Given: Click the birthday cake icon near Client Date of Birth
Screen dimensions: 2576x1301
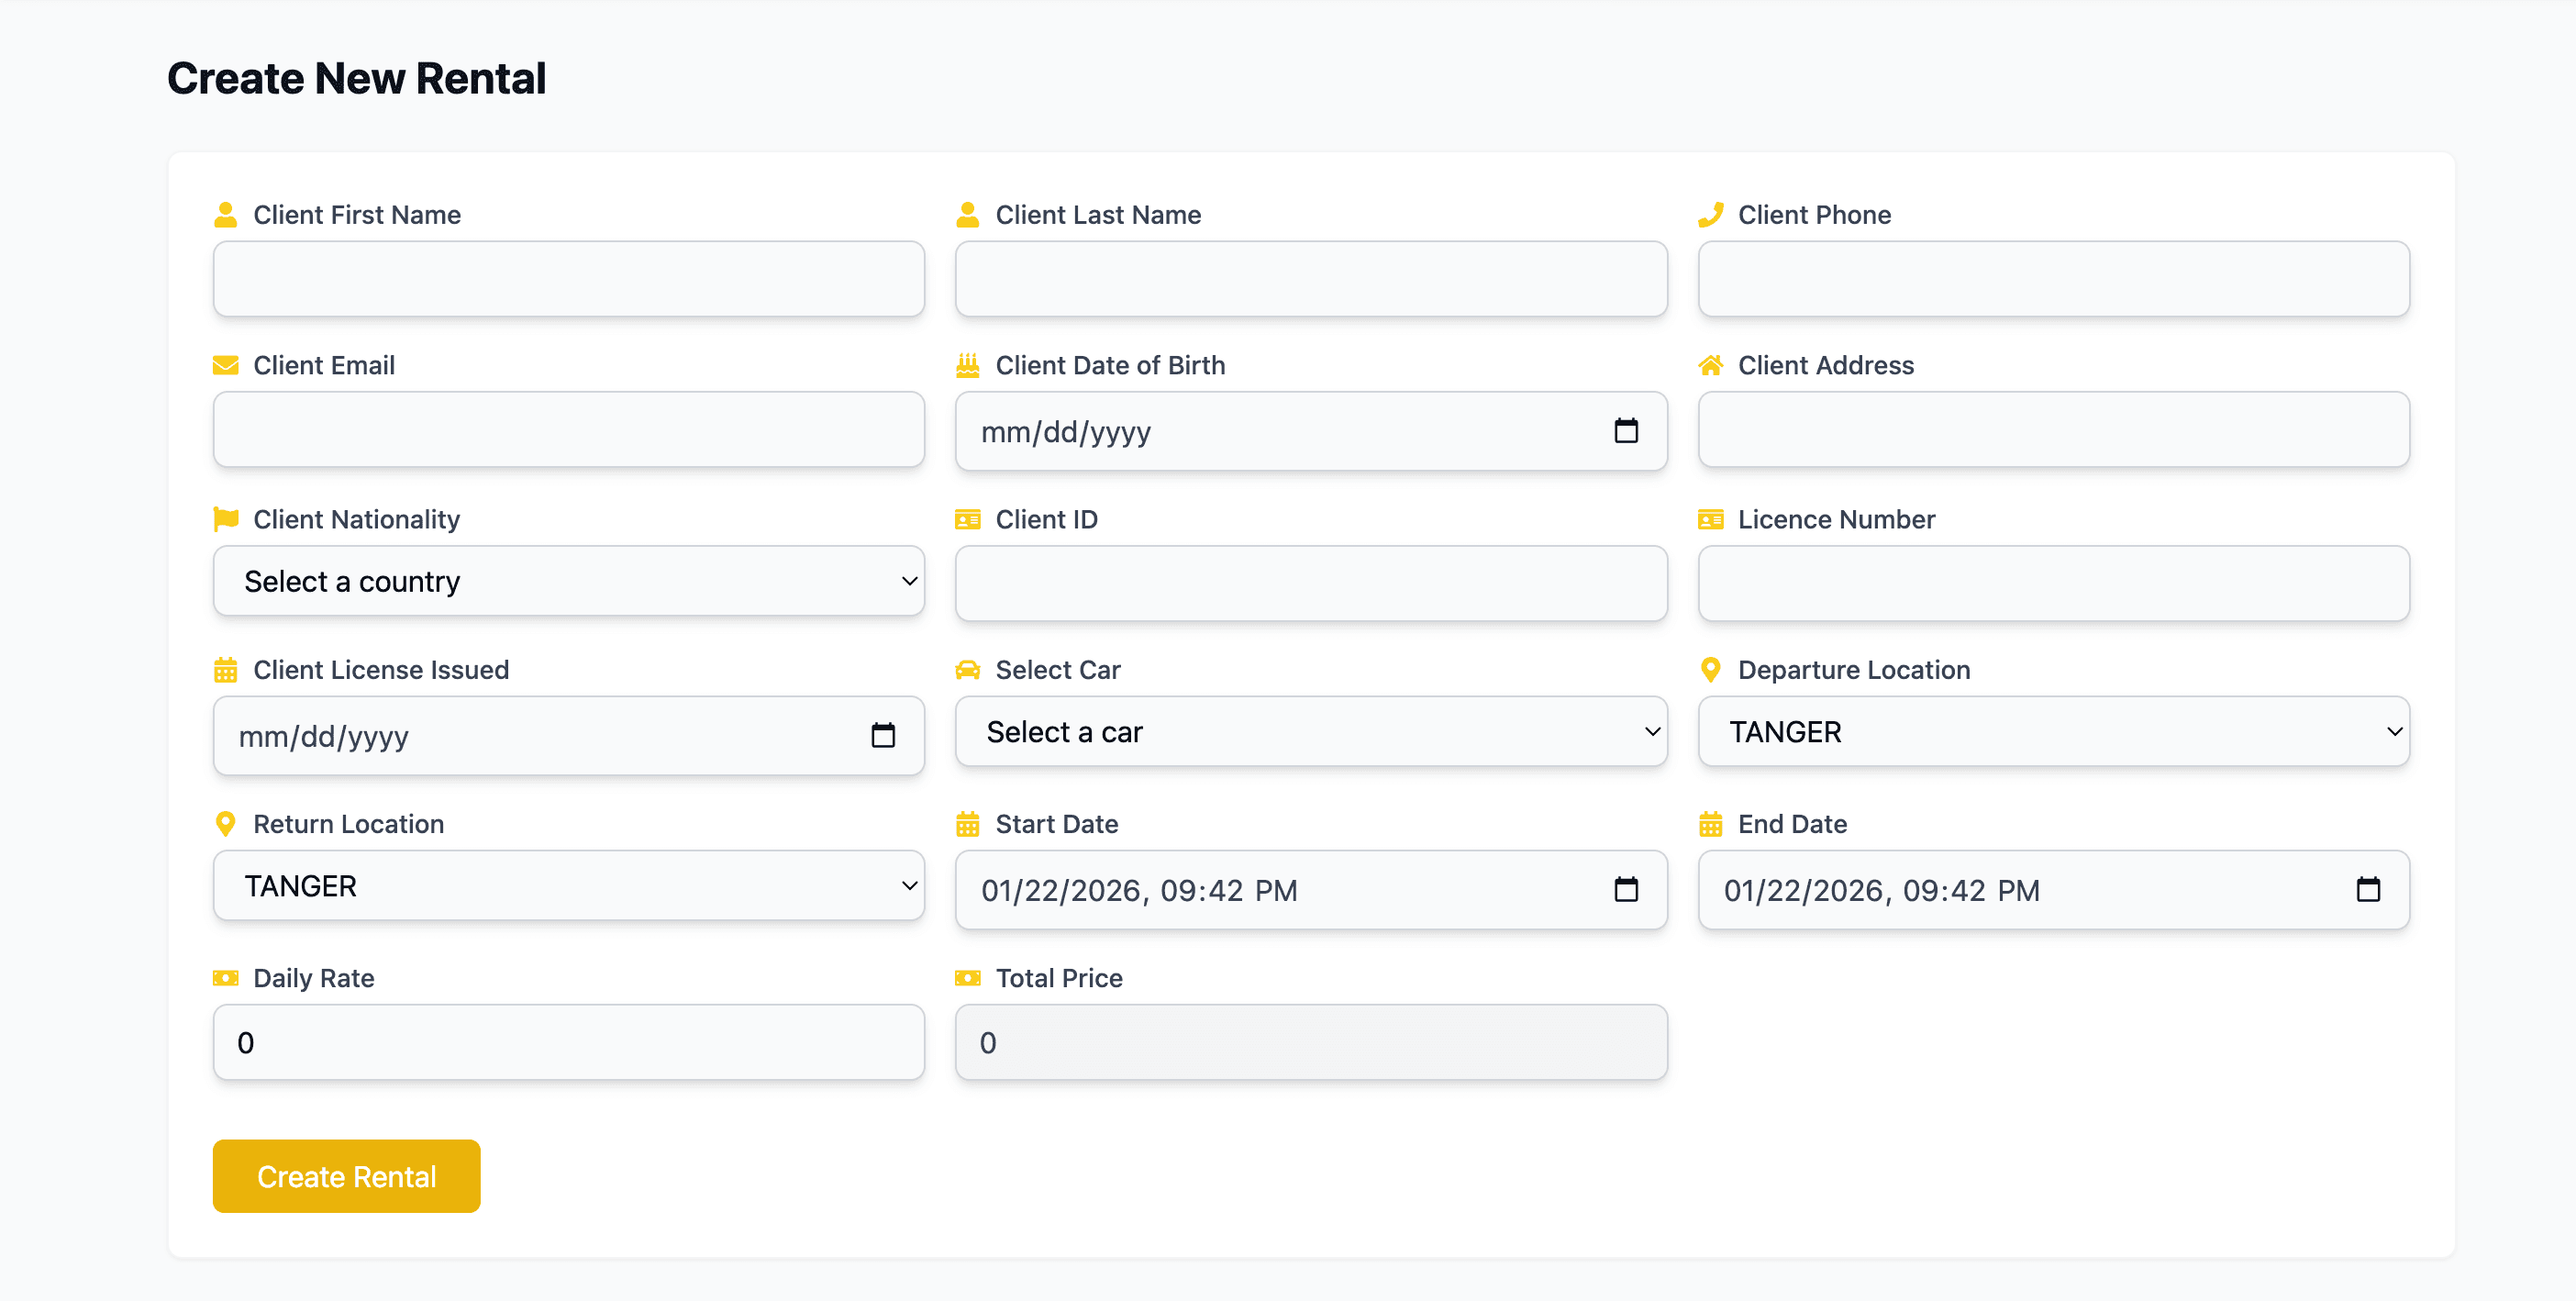Looking at the screenshot, I should point(967,365).
